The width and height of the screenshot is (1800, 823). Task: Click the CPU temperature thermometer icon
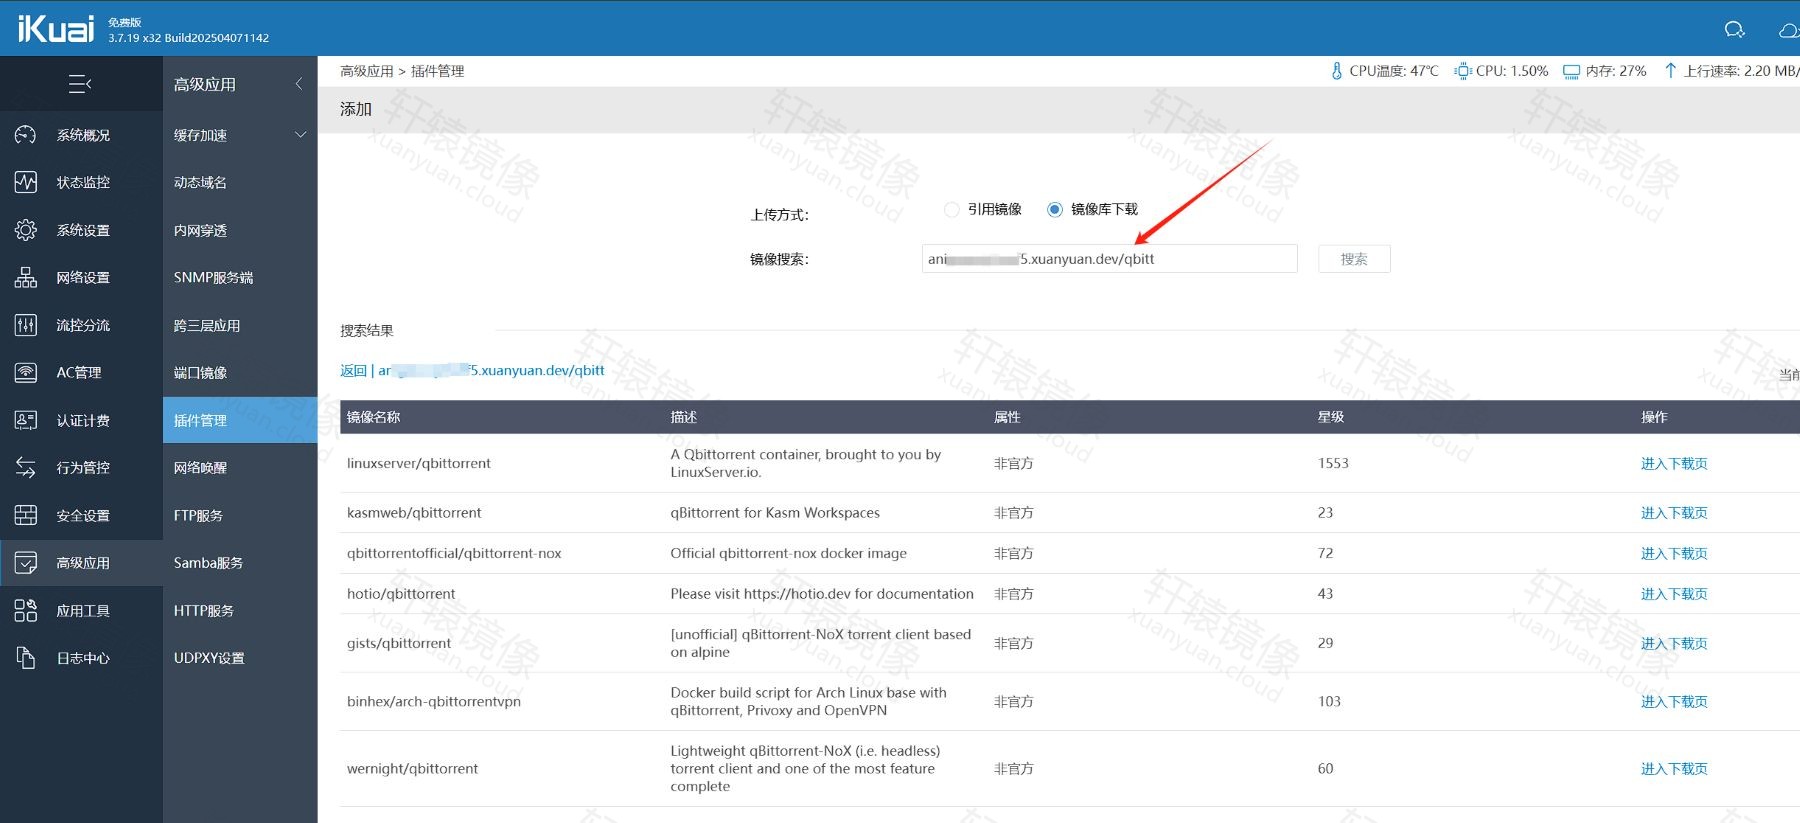[1337, 71]
